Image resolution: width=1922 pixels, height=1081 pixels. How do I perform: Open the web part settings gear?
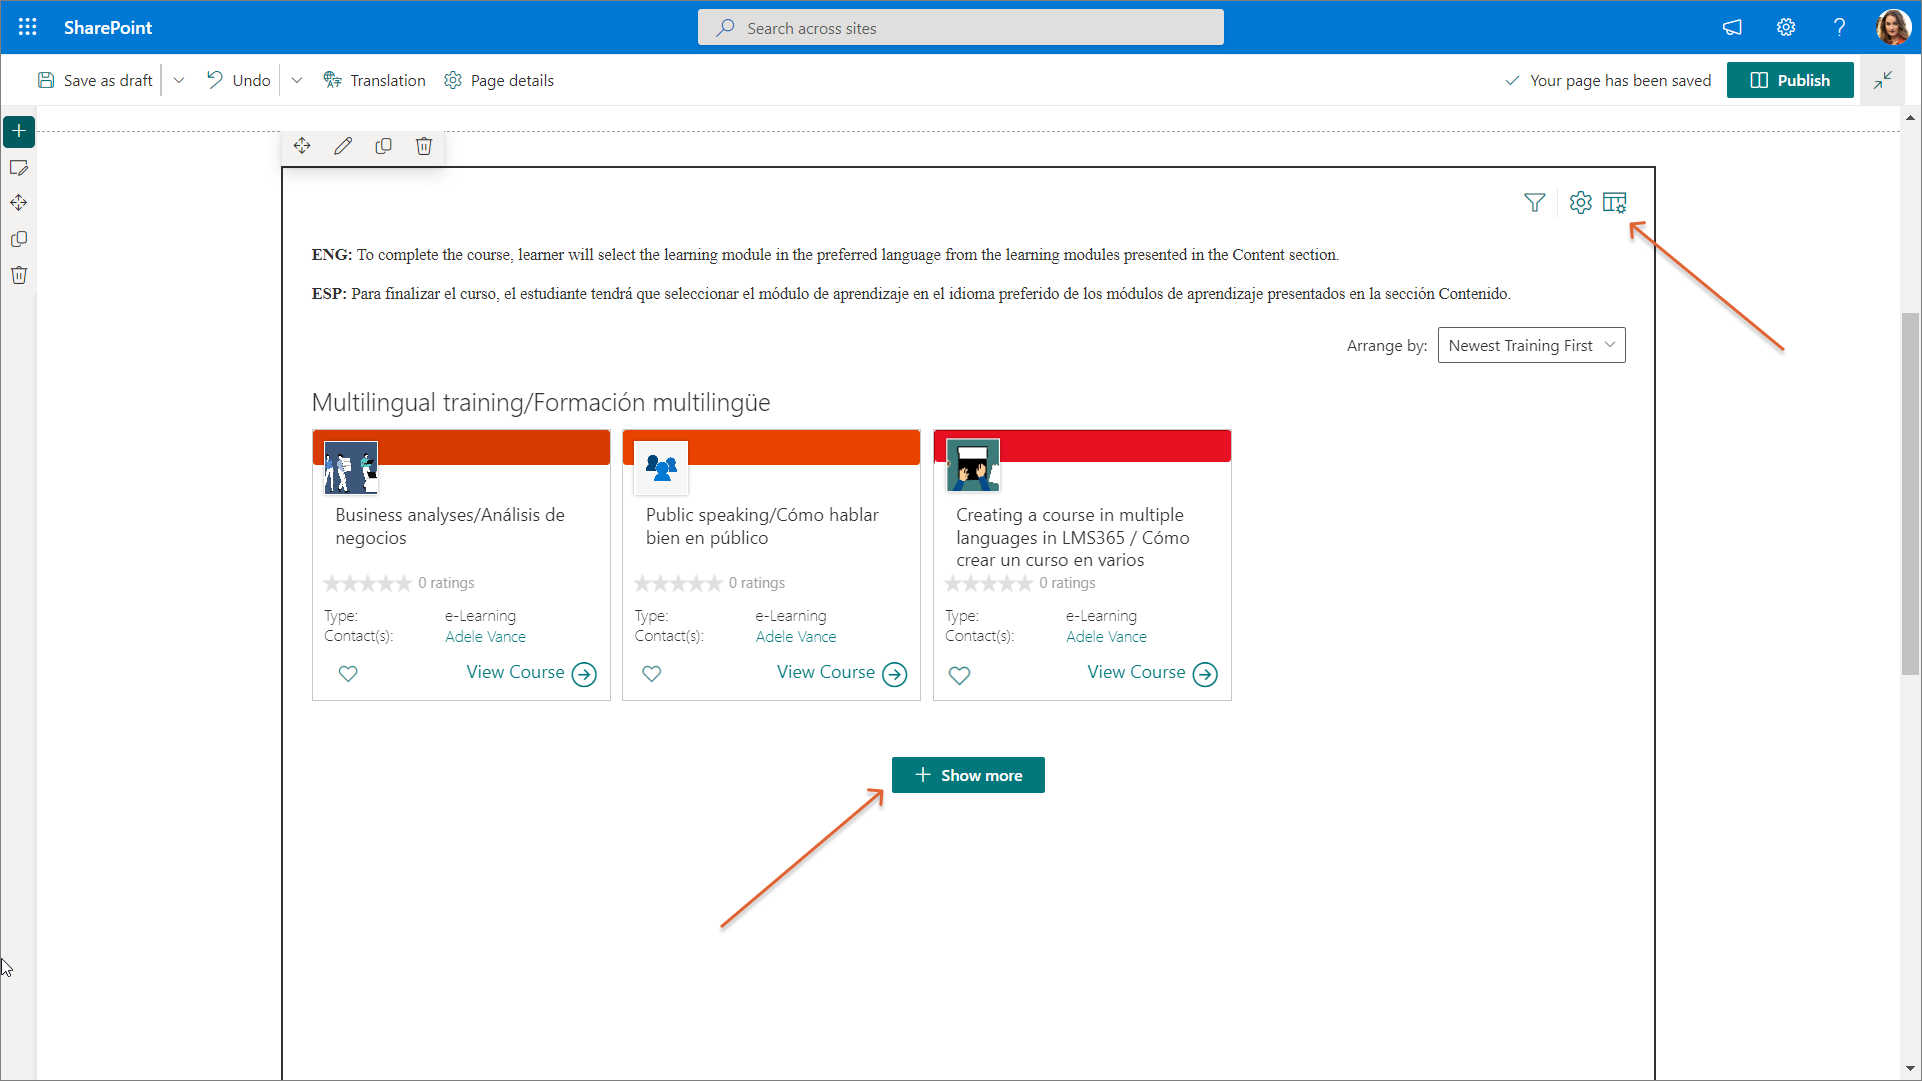coord(1580,203)
